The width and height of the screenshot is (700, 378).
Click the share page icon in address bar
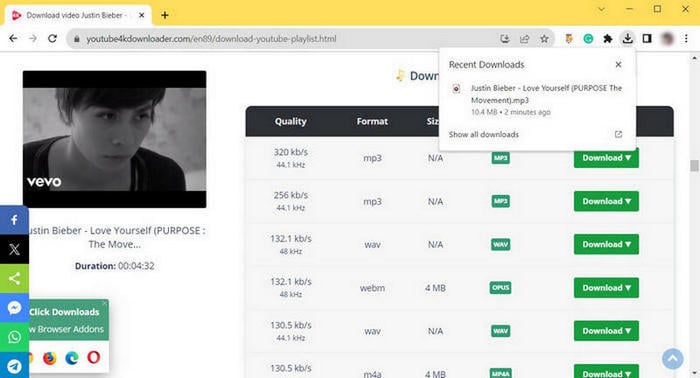525,39
